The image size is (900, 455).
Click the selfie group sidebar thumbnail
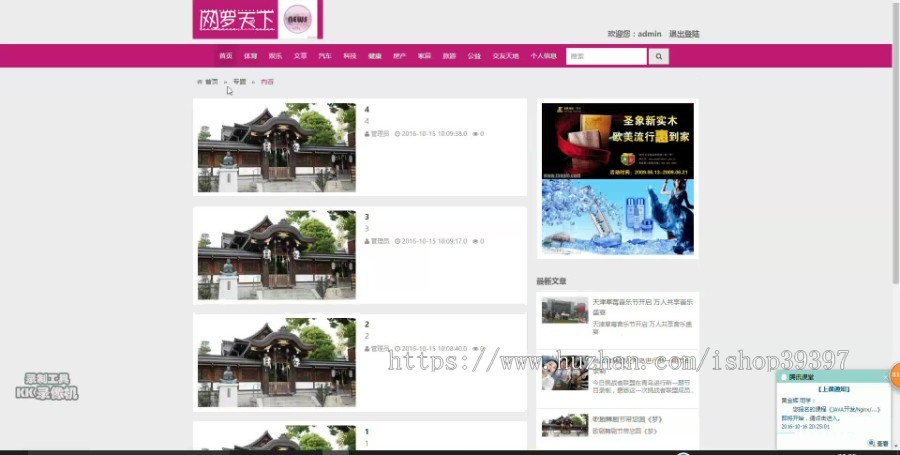click(x=565, y=372)
